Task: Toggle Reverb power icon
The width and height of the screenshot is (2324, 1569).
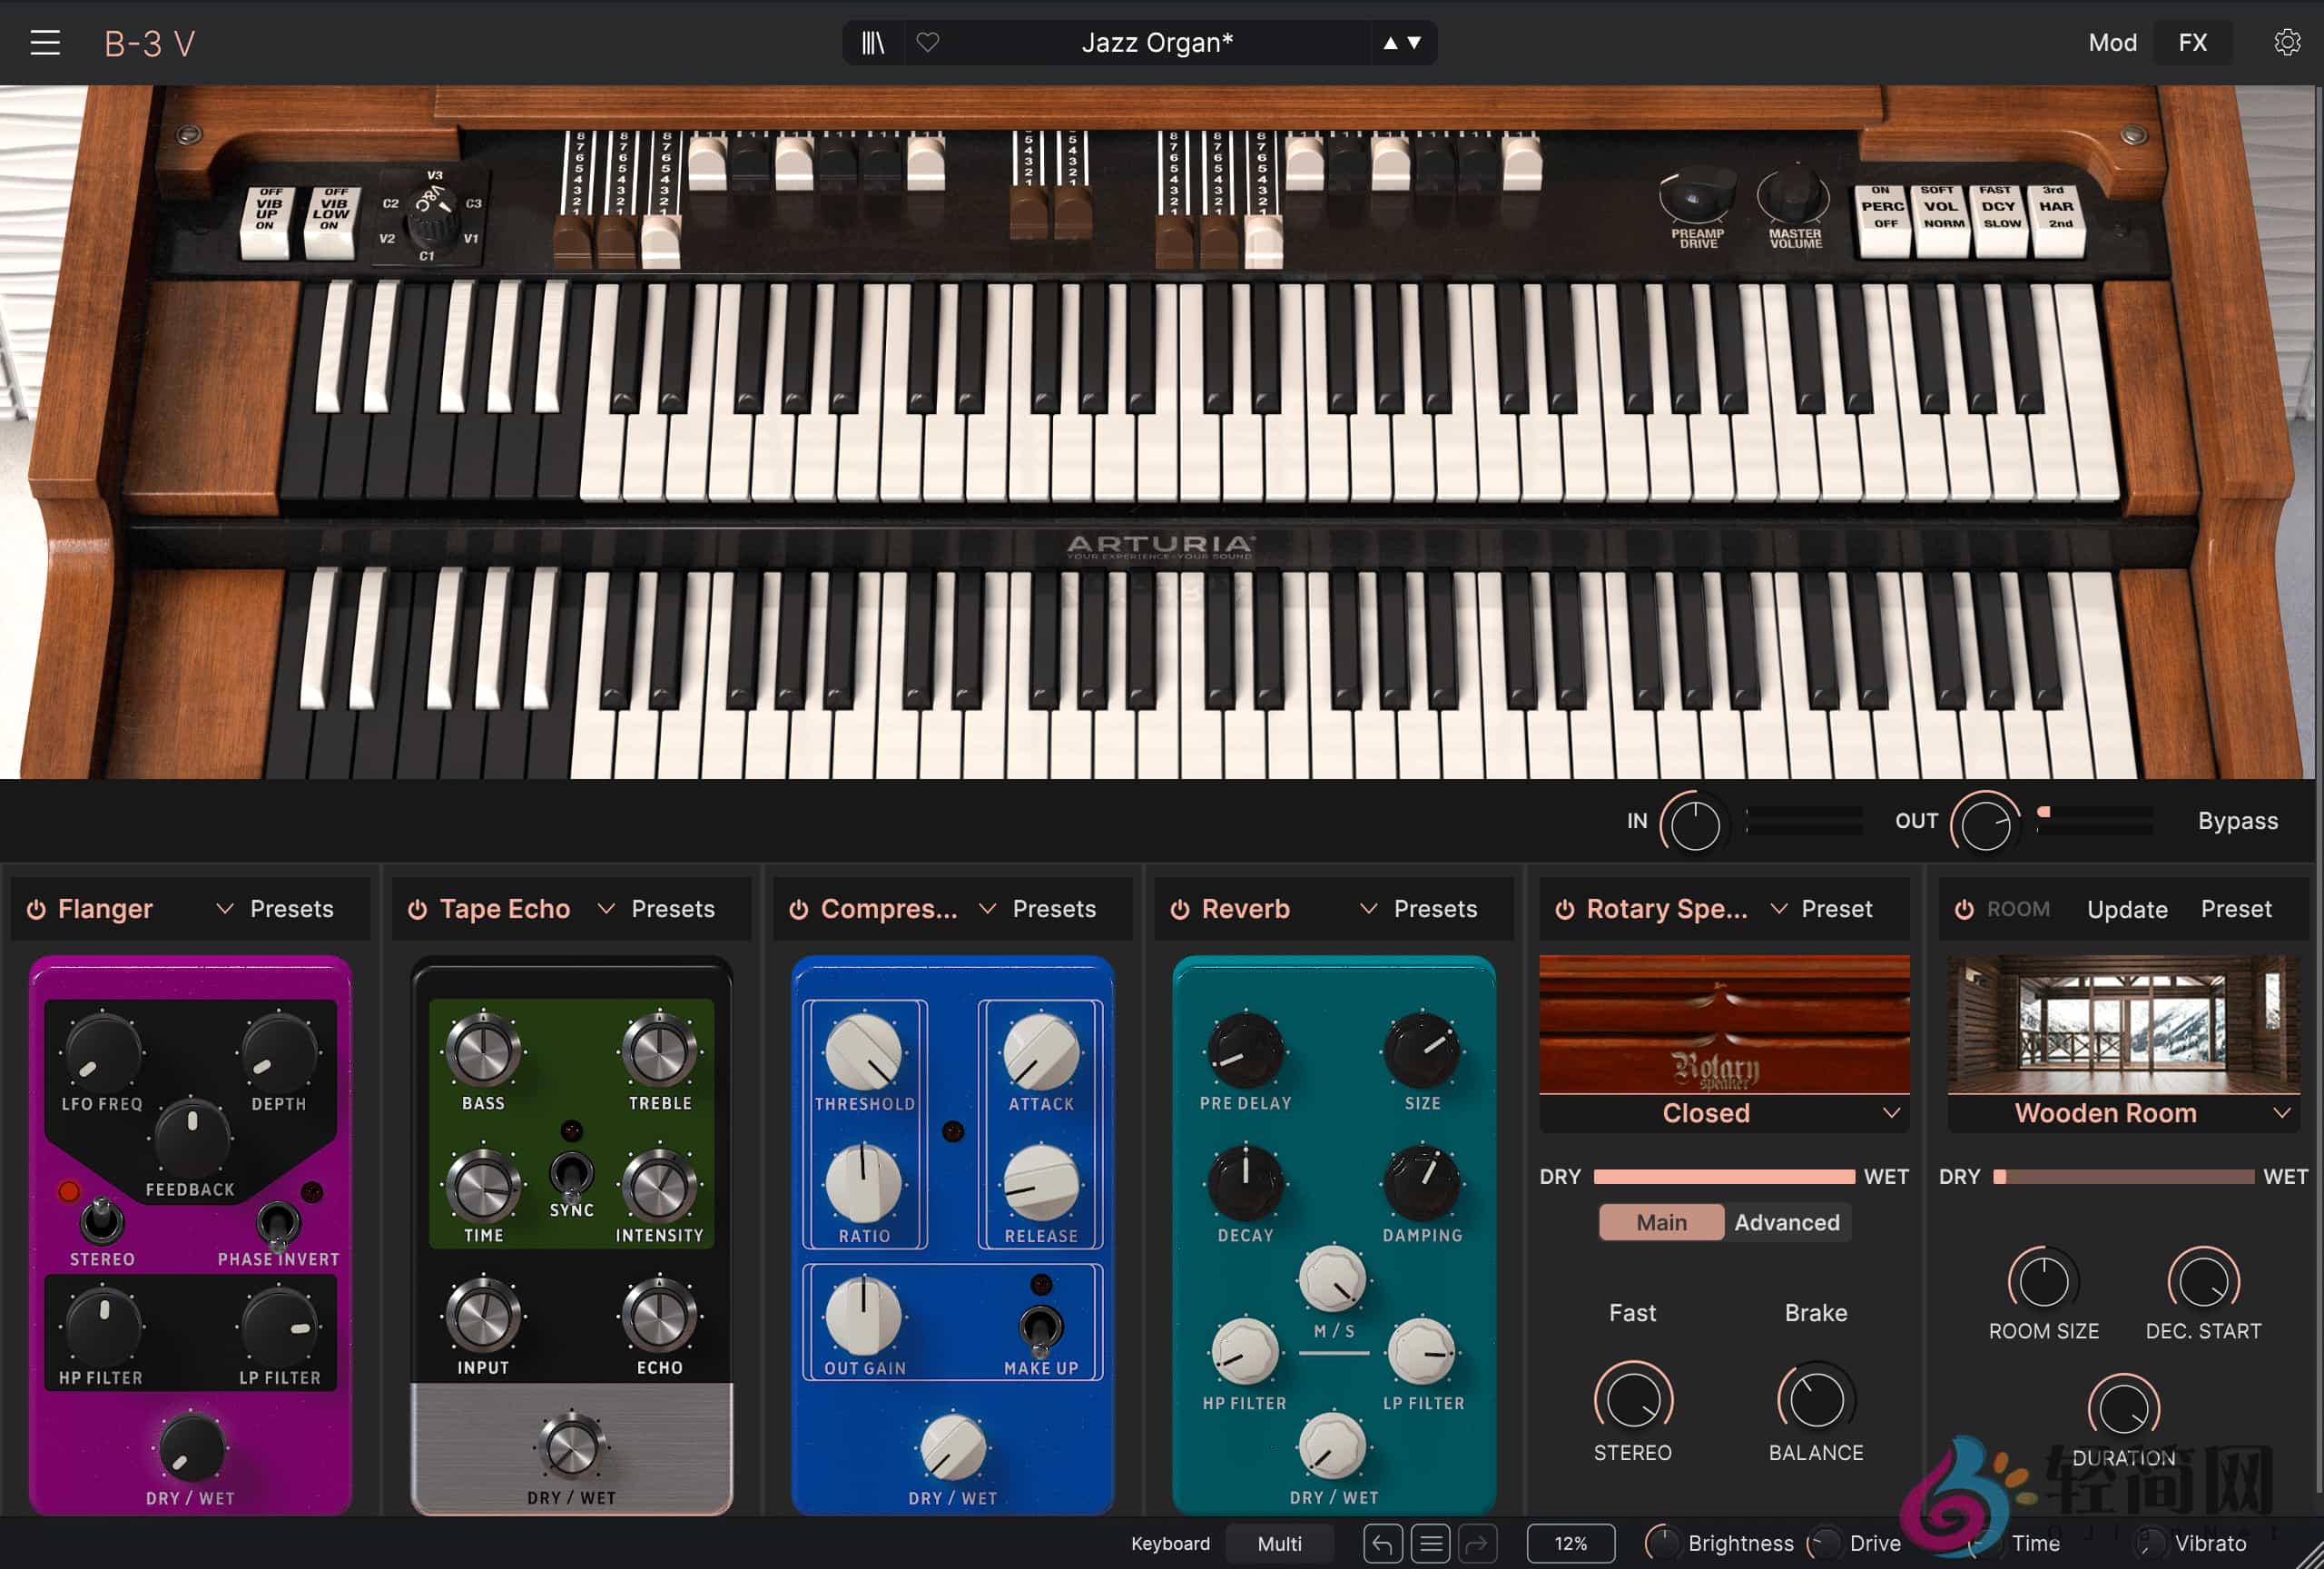Action: click(x=1180, y=909)
